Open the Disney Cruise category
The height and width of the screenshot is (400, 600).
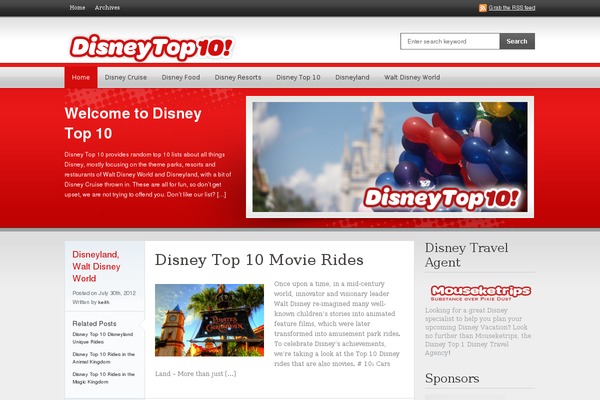click(126, 77)
